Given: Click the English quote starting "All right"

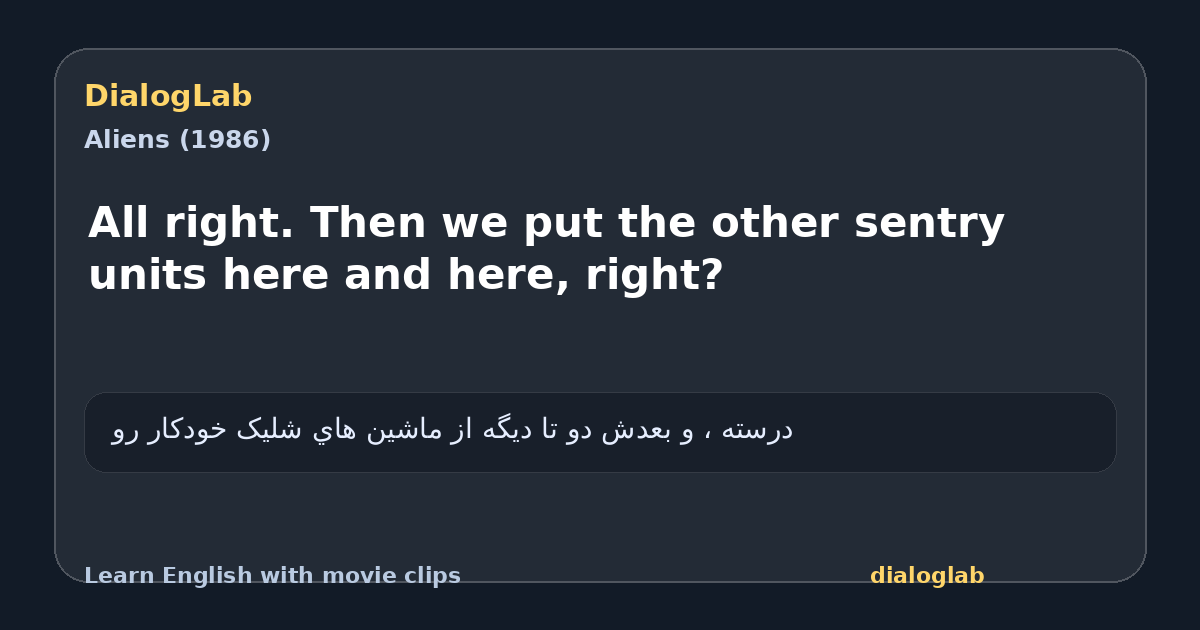Looking at the screenshot, I should (x=546, y=249).
